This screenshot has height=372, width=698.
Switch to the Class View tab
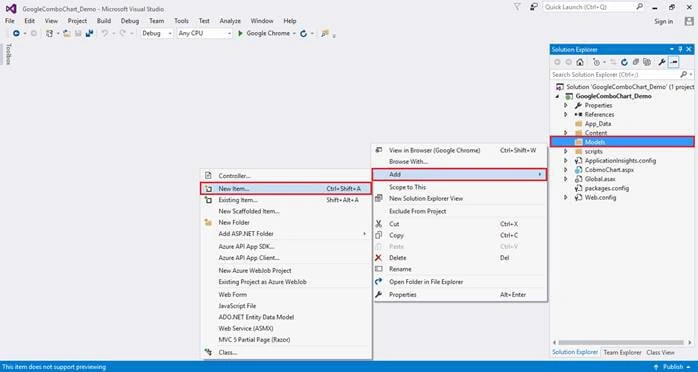pyautogui.click(x=660, y=352)
